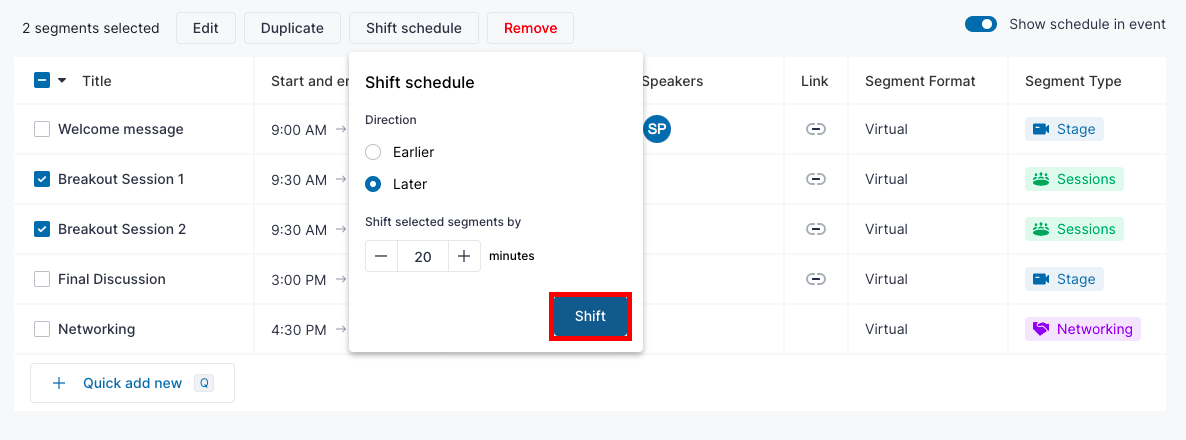This screenshot has width=1186, height=440.
Task: Toggle Show schedule in event switch
Action: pos(981,24)
